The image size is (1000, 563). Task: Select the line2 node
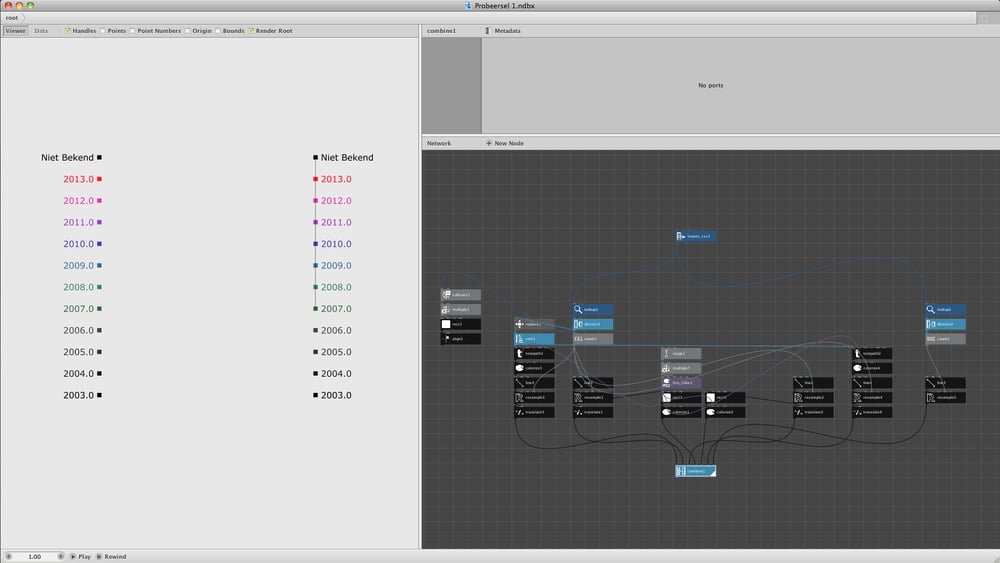click(x=593, y=383)
